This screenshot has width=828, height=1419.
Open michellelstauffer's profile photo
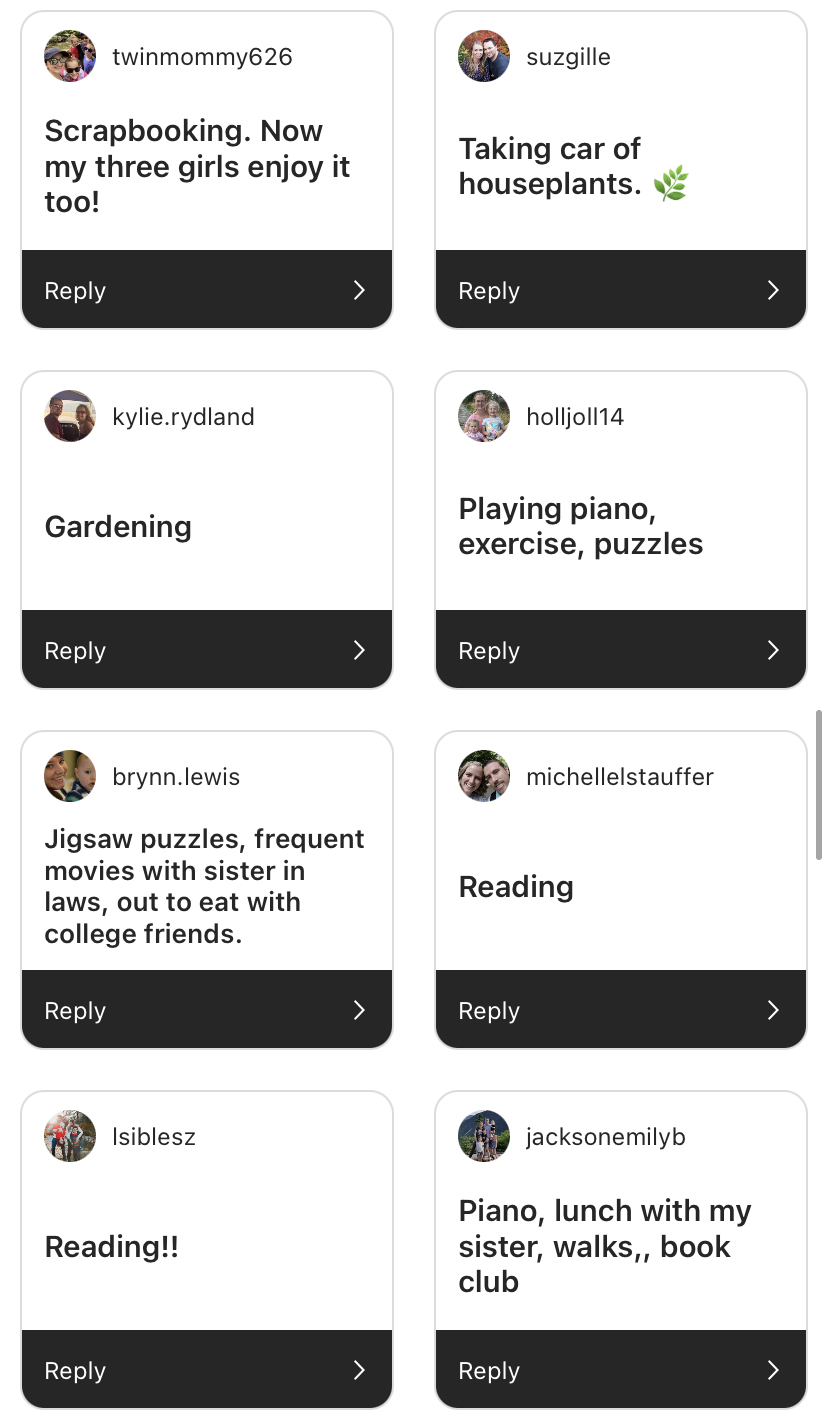[x=484, y=776]
